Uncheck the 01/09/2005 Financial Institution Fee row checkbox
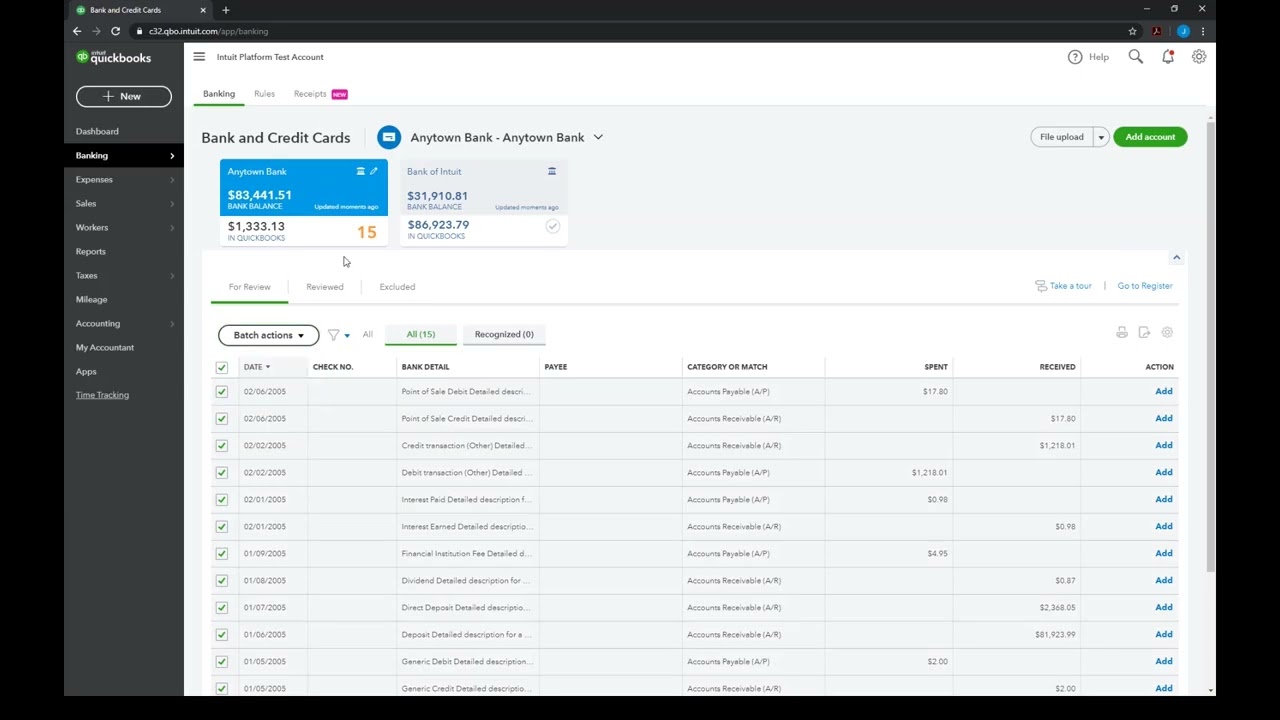This screenshot has height=720, width=1280. coord(222,554)
